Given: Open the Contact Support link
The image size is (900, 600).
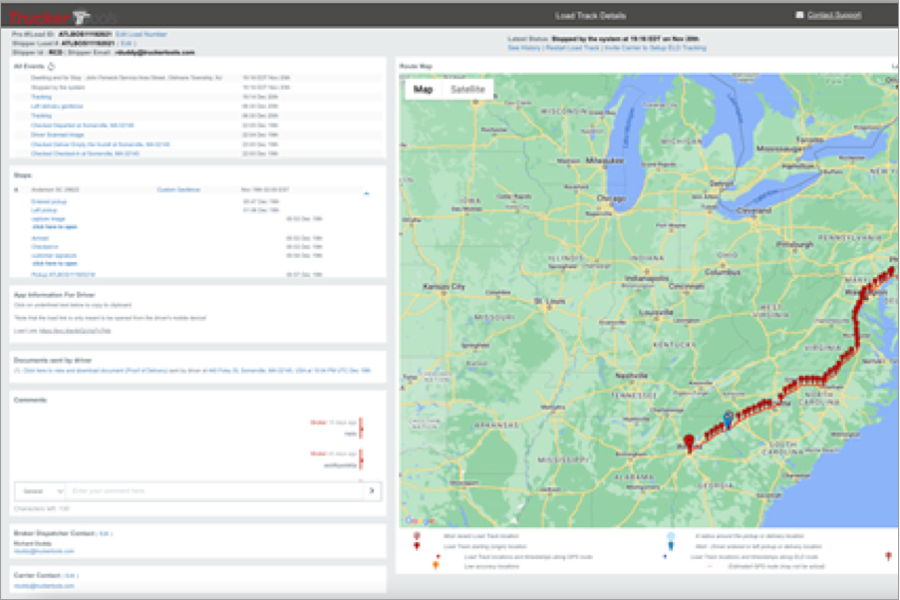Looking at the screenshot, I should click(x=834, y=15).
